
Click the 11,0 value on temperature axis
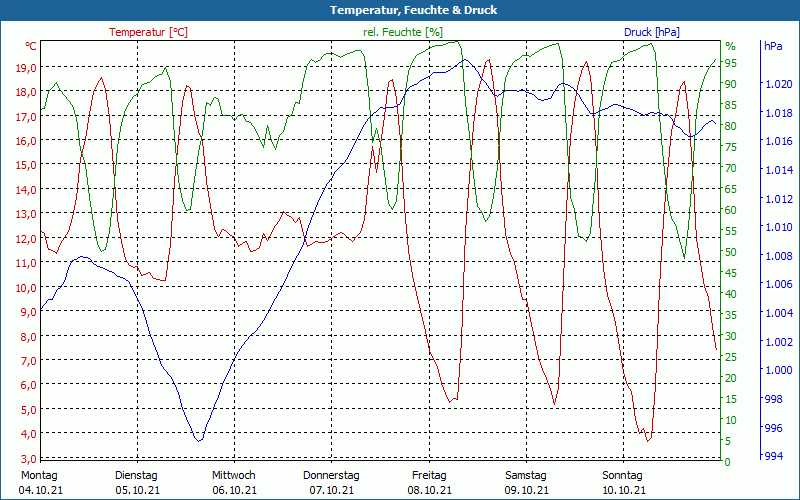click(x=26, y=263)
